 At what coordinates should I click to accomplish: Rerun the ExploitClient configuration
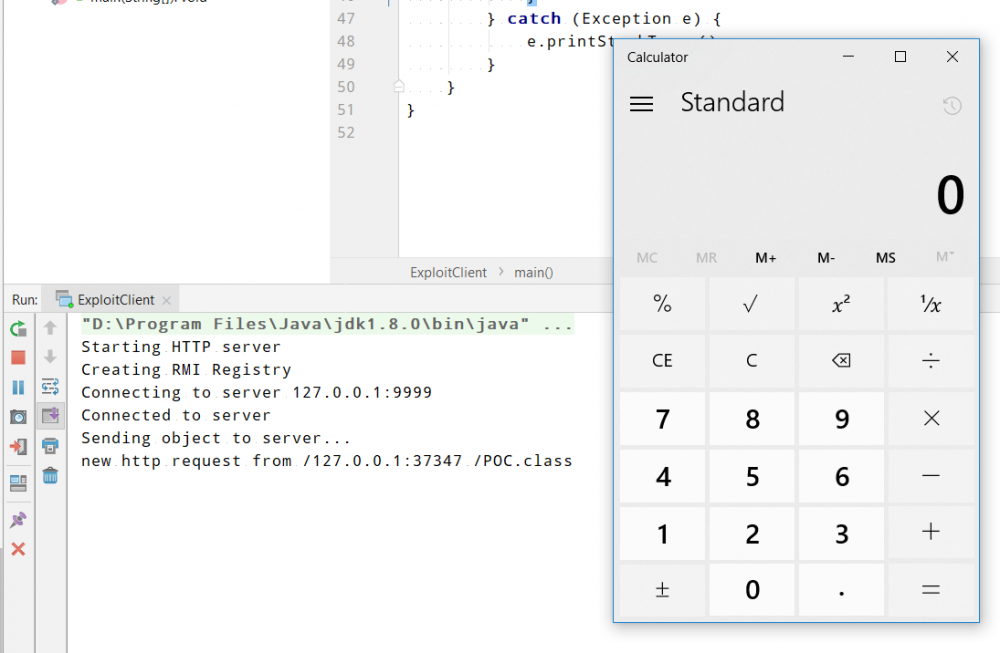tap(16, 327)
